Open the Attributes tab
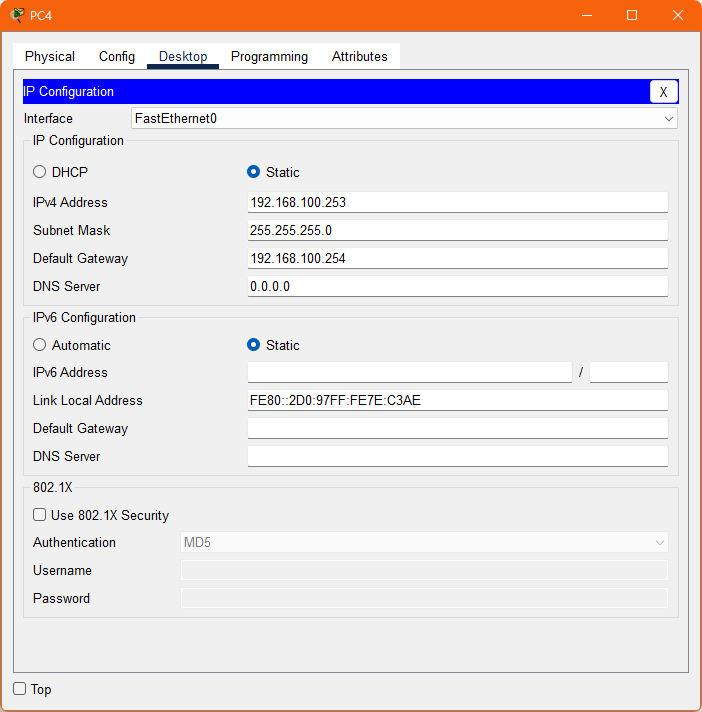 tap(360, 56)
